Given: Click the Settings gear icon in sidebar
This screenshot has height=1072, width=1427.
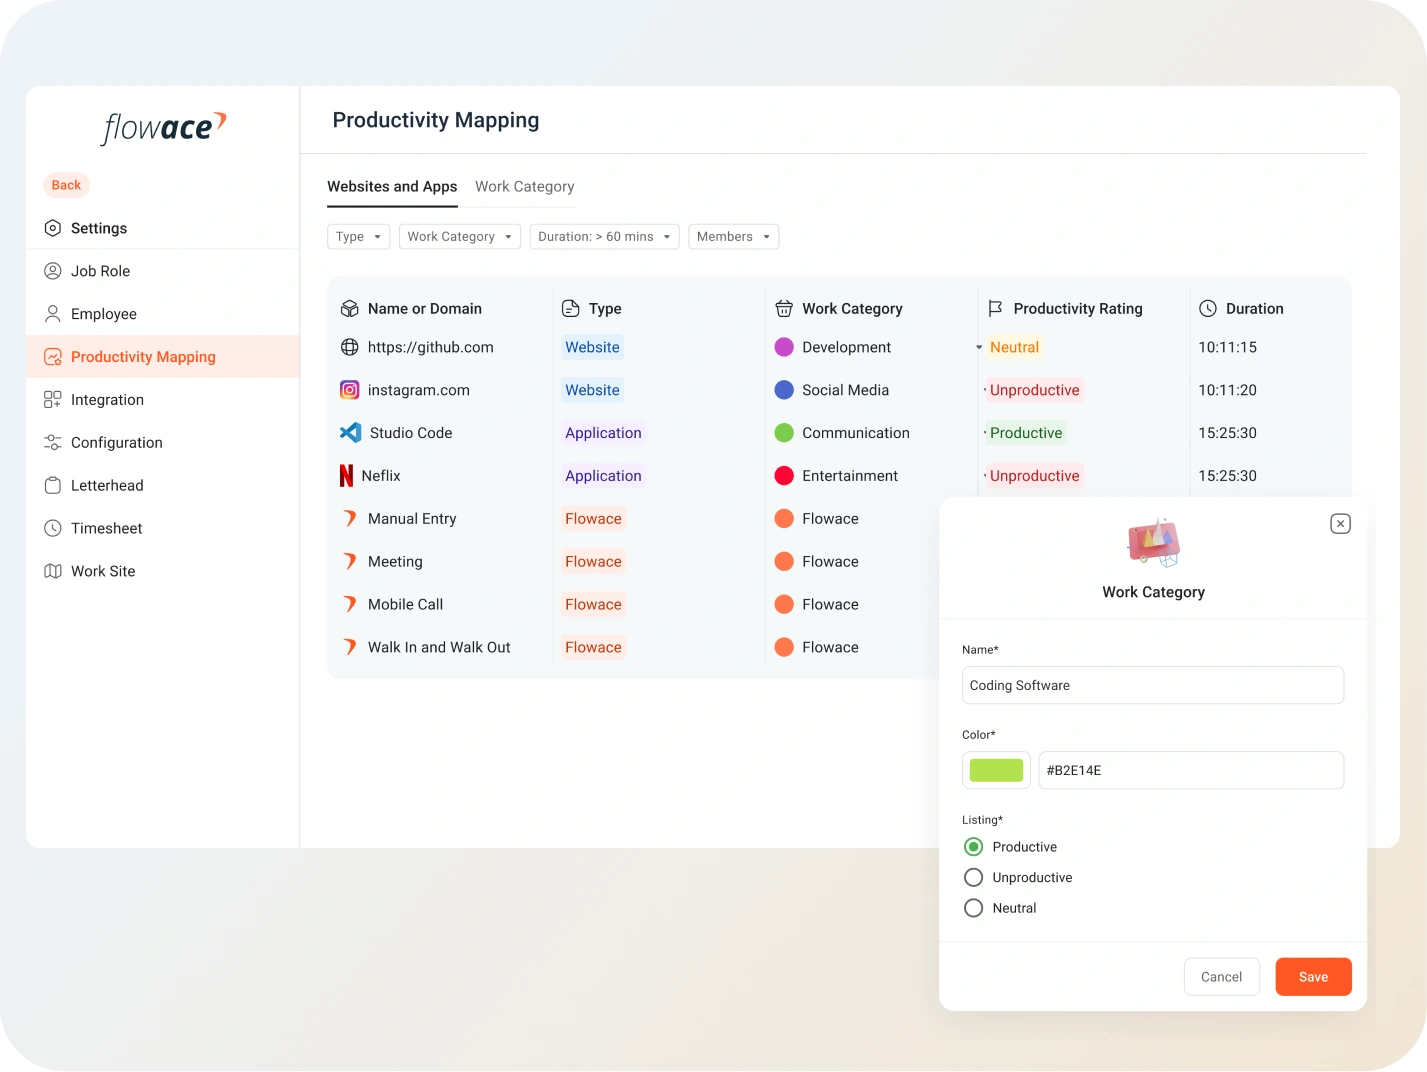Looking at the screenshot, I should pos(53,228).
